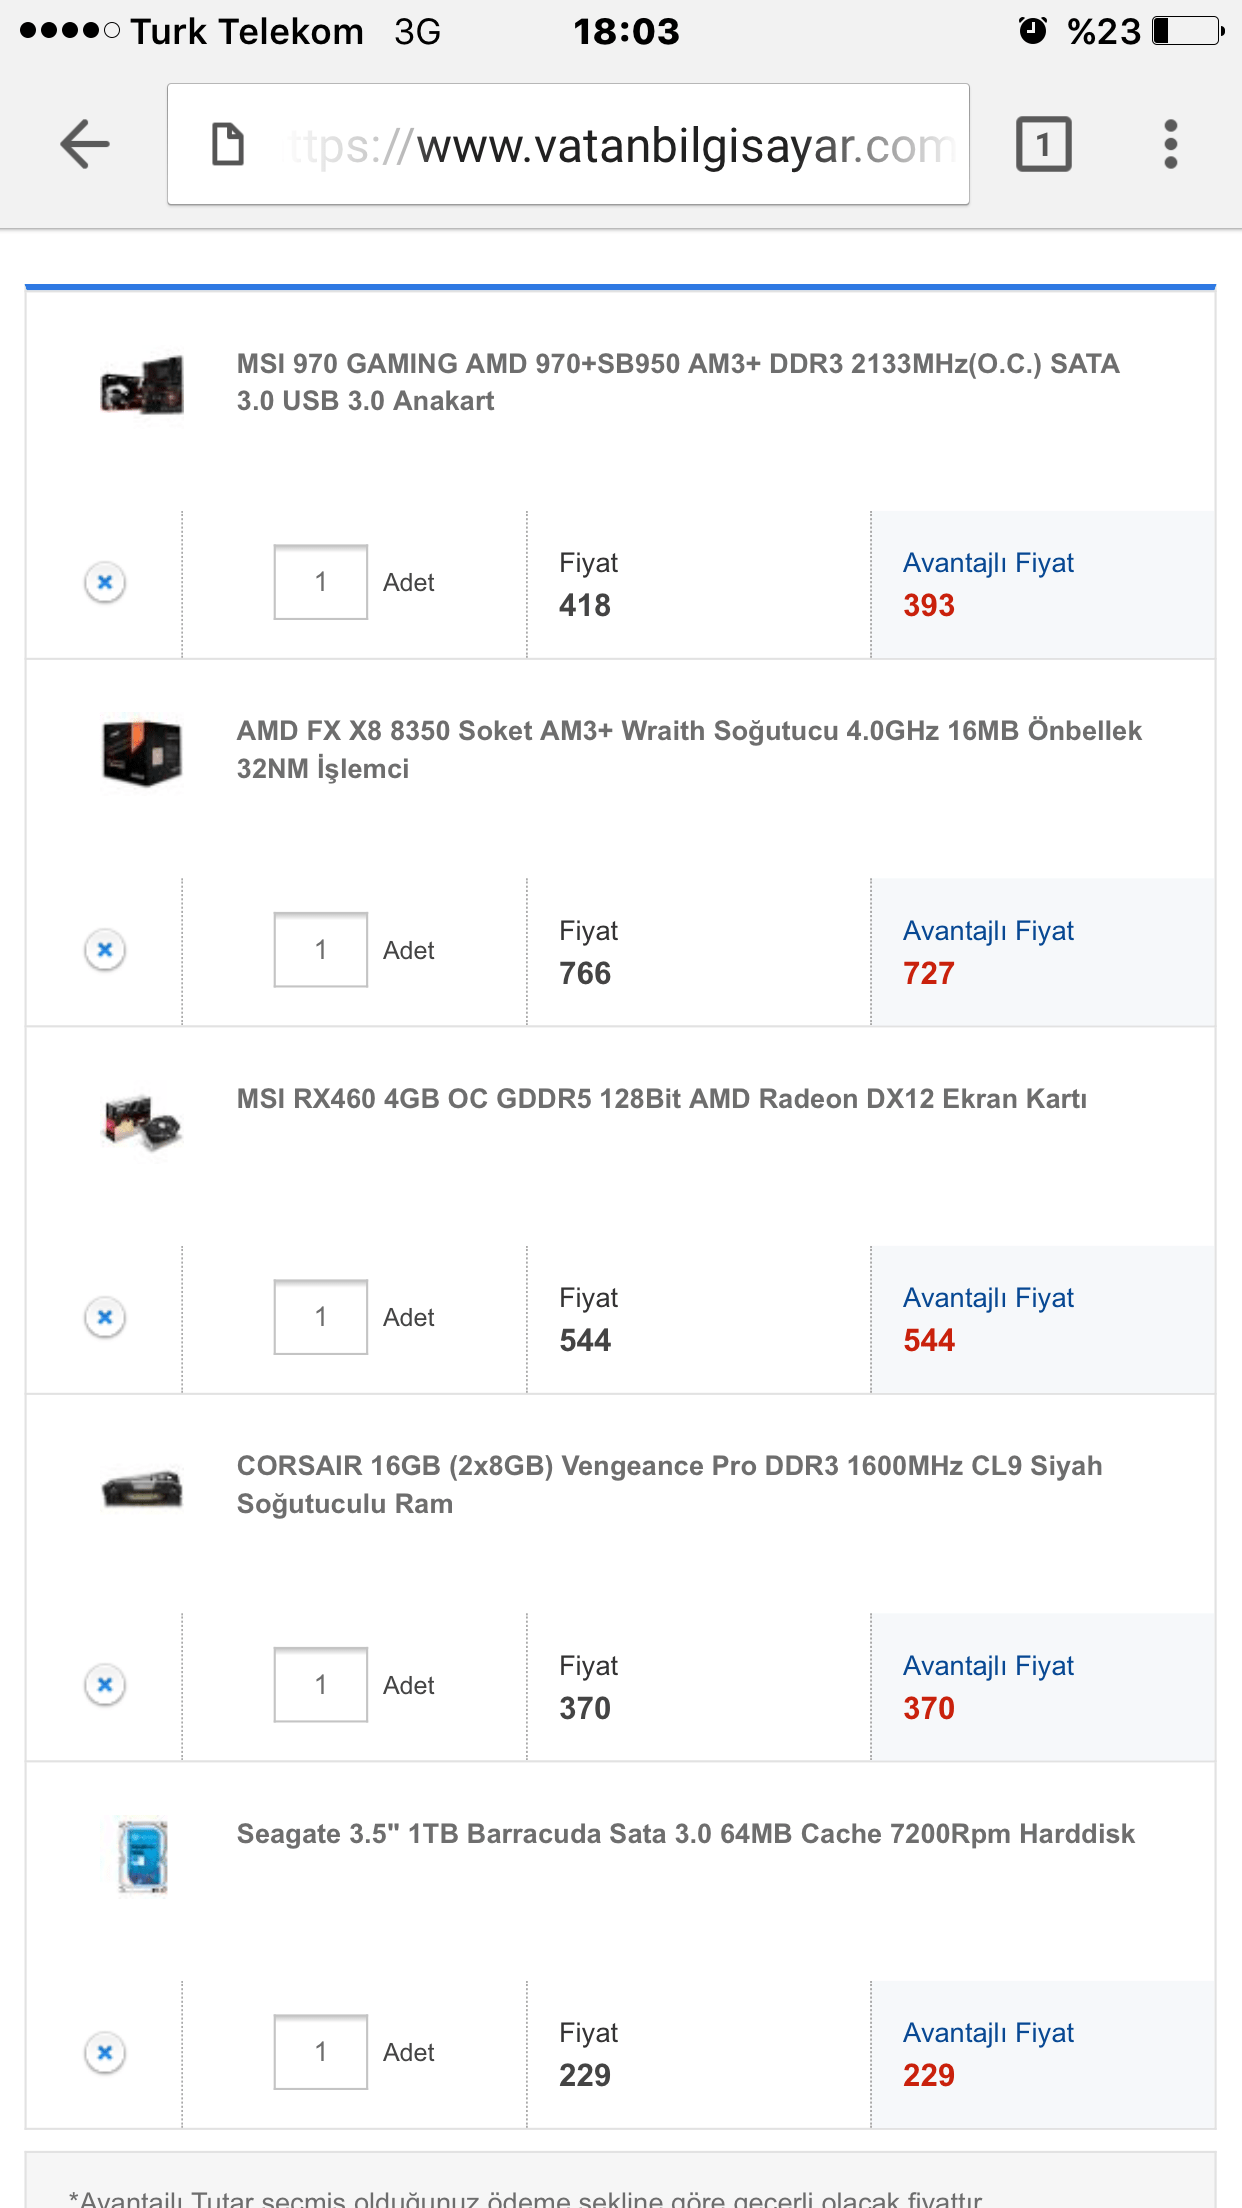
Task: Click the Seagate Barracuda harddisk thumbnail
Action: tap(142, 1856)
